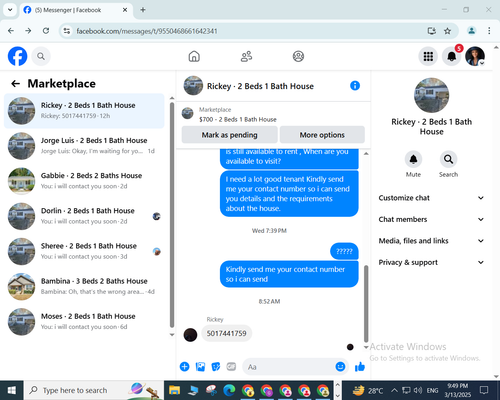Open the Gabbie 2 Beds 2 Baths House chat

click(84, 181)
